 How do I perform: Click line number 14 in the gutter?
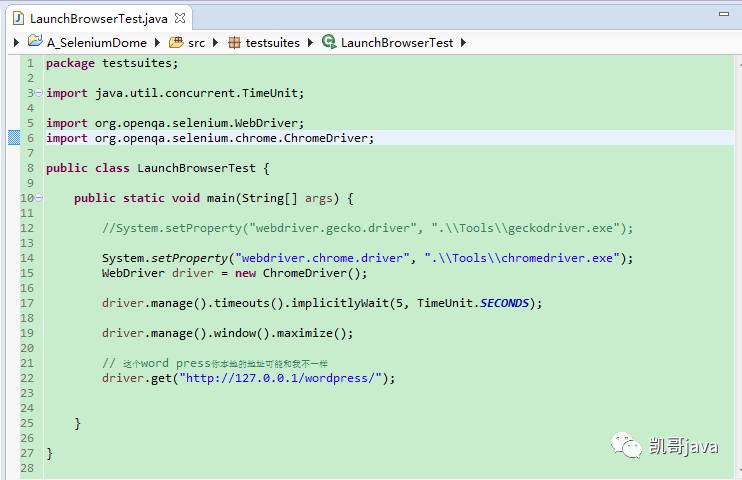[27, 258]
